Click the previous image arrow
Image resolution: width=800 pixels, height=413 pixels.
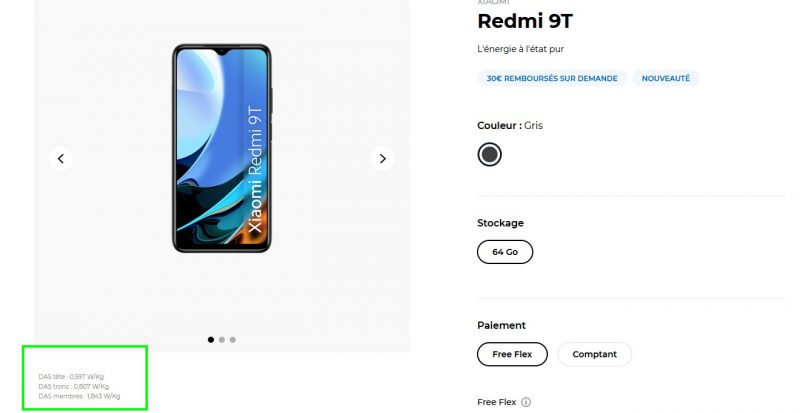pyautogui.click(x=61, y=158)
